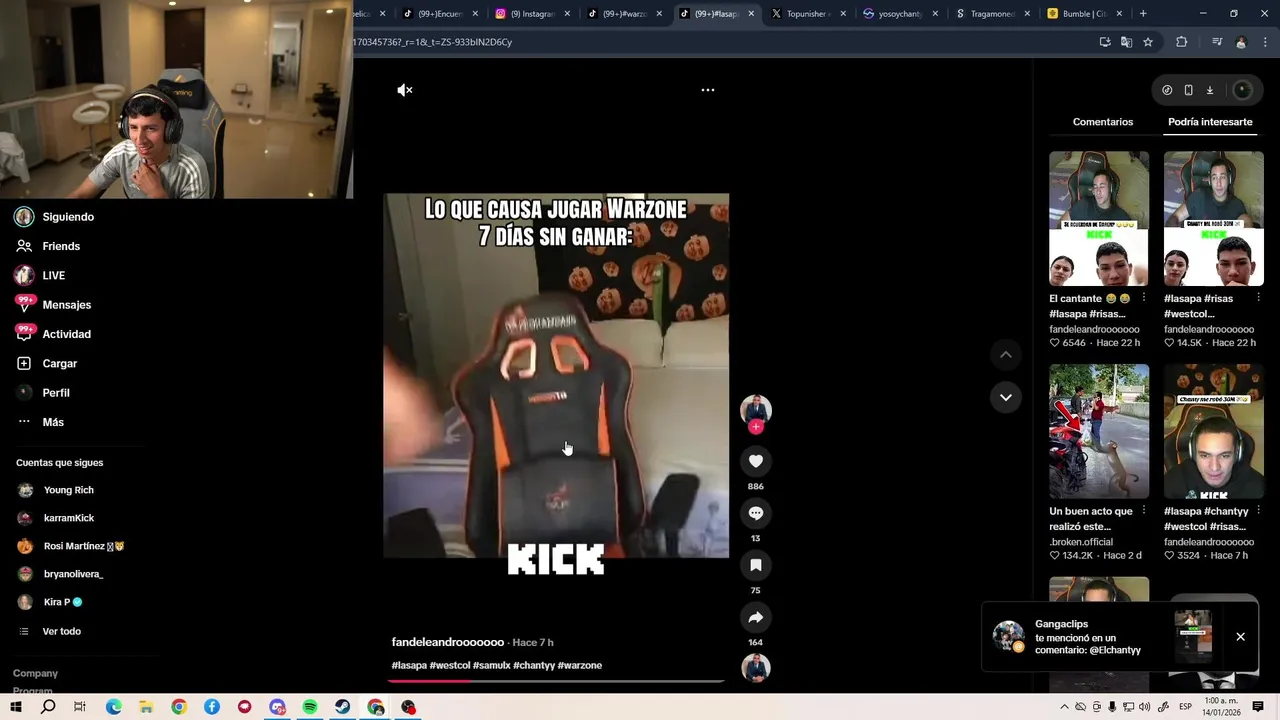Switch to the Podría interesarte tab
The height and width of the screenshot is (720, 1280).
coord(1210,122)
